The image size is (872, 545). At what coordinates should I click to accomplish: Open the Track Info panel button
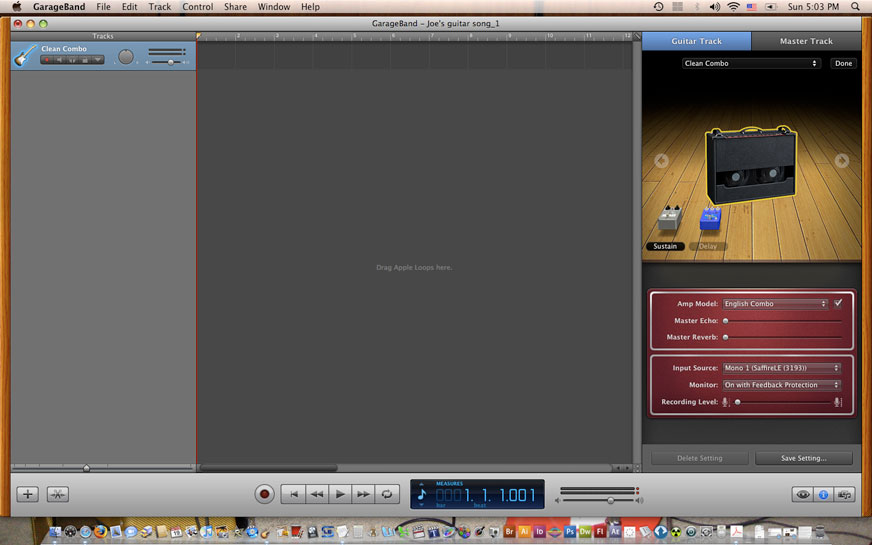tap(823, 494)
